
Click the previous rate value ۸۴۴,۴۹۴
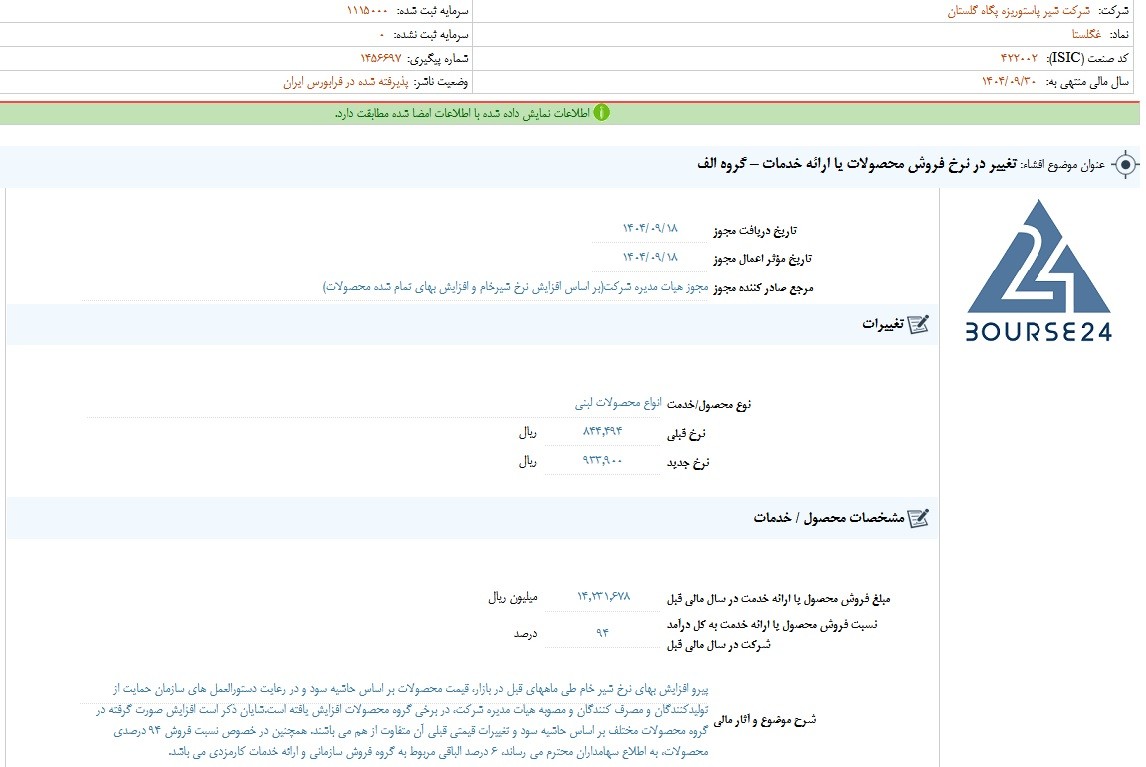point(602,431)
